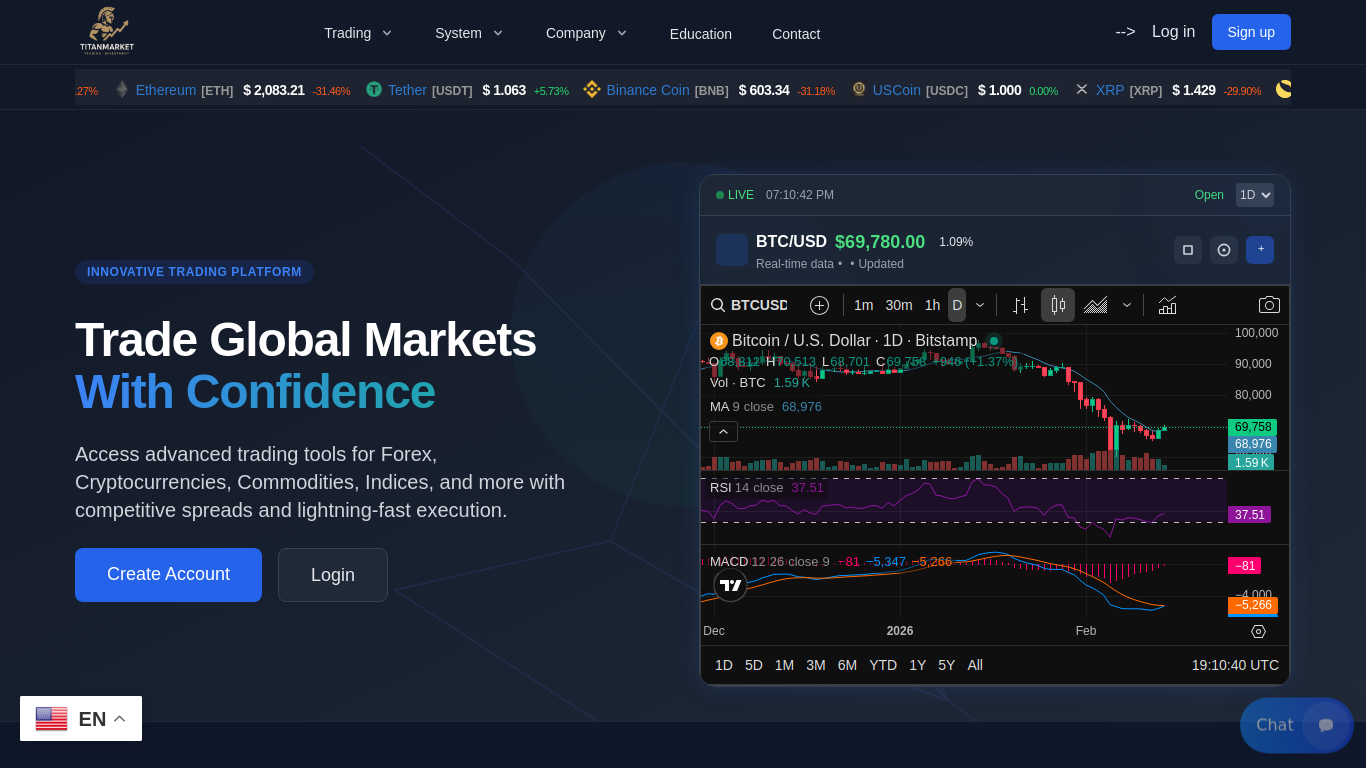The height and width of the screenshot is (768, 1366).
Task: Select the 1M date range
Action: (x=785, y=665)
